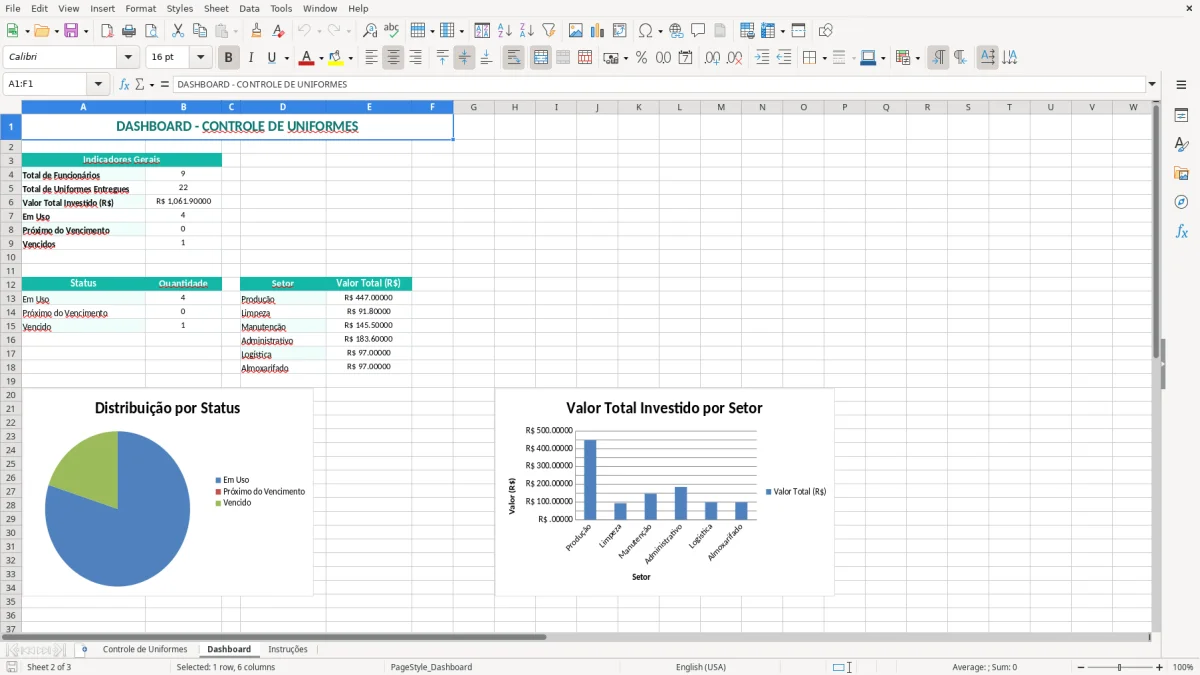1200x675 pixels.
Task: Open background color dropdown arrow
Action: [x=351, y=58]
